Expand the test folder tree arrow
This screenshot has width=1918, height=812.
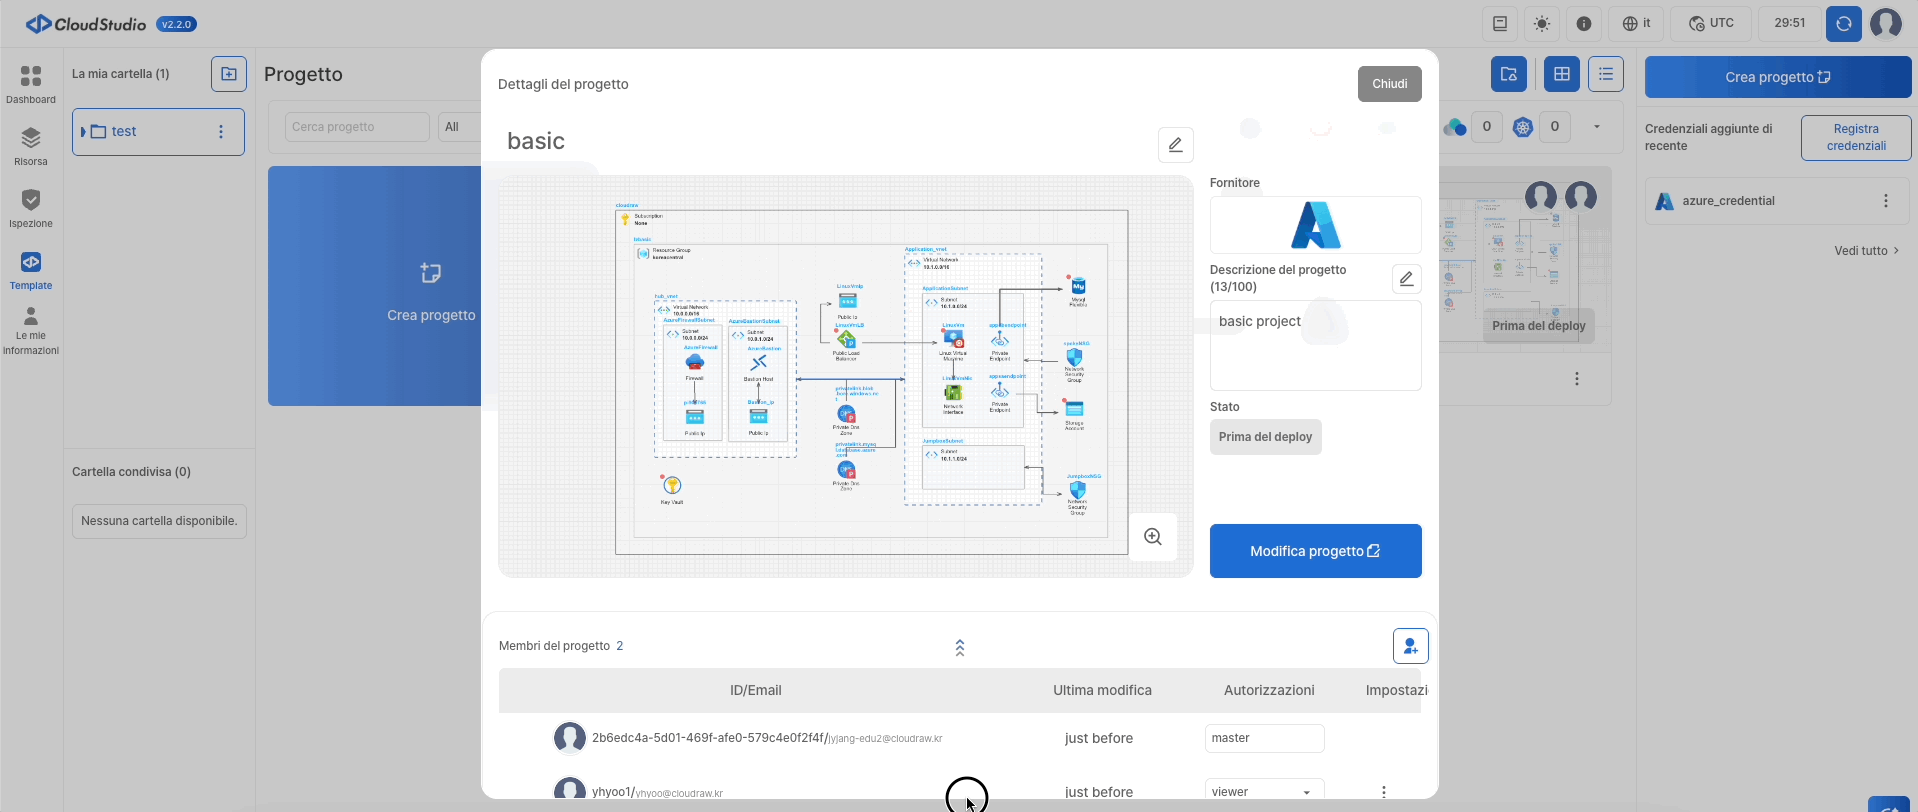[84, 132]
